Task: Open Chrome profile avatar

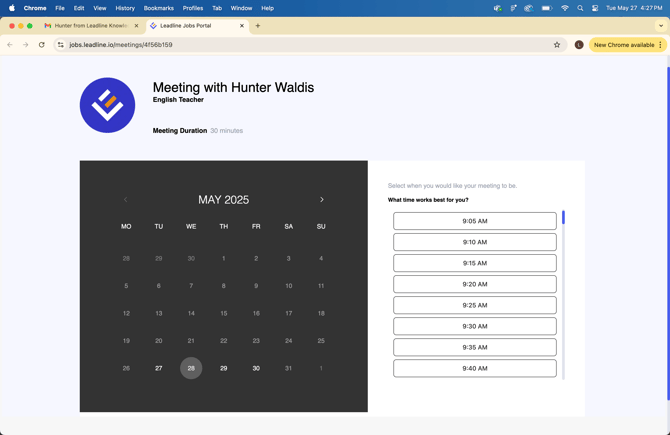Action: click(579, 45)
